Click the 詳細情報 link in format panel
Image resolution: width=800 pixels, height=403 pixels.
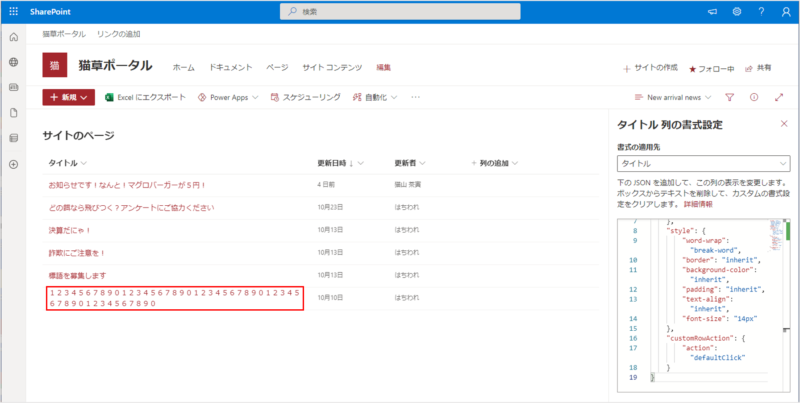tap(697, 204)
